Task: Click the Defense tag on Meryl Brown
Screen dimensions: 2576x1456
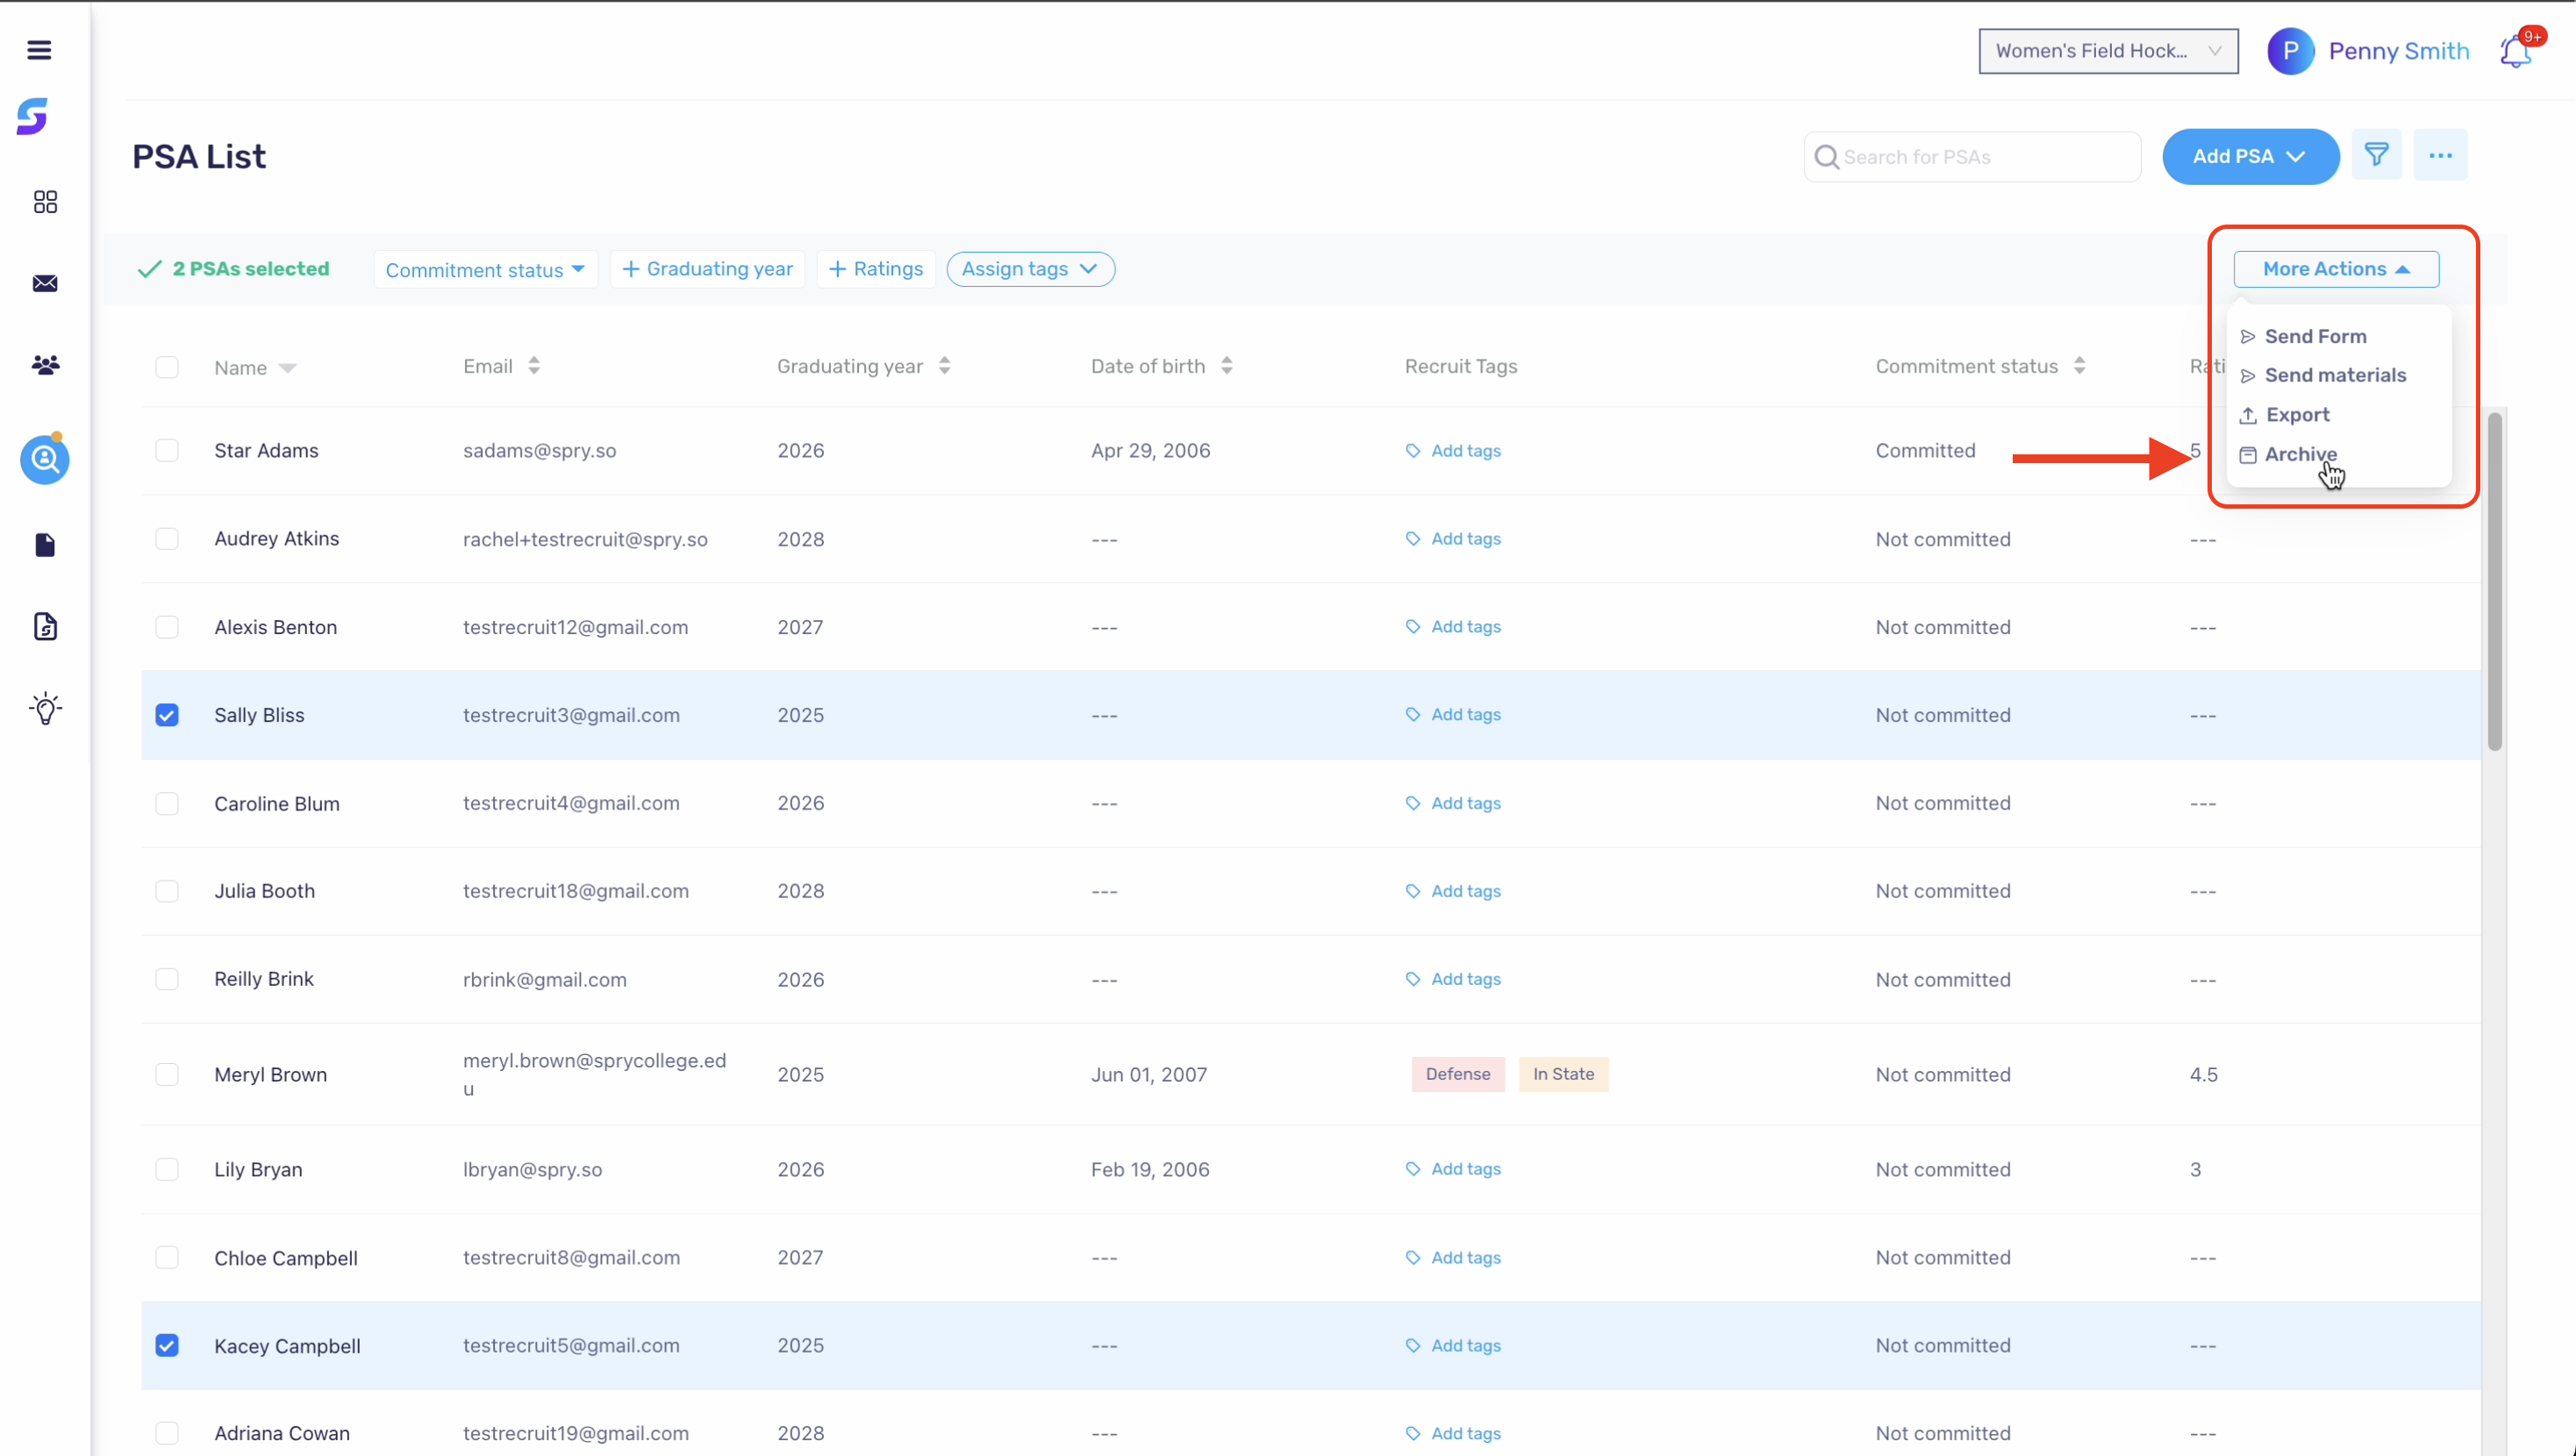Action: coord(1457,1074)
